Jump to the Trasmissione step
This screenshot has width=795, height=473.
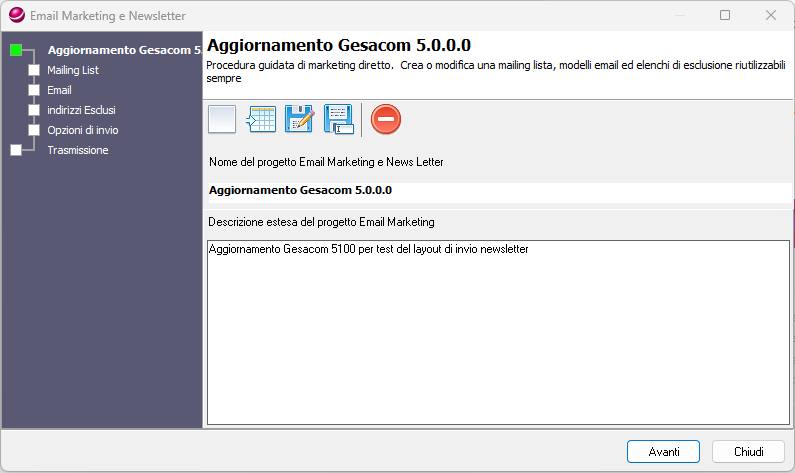click(78, 150)
